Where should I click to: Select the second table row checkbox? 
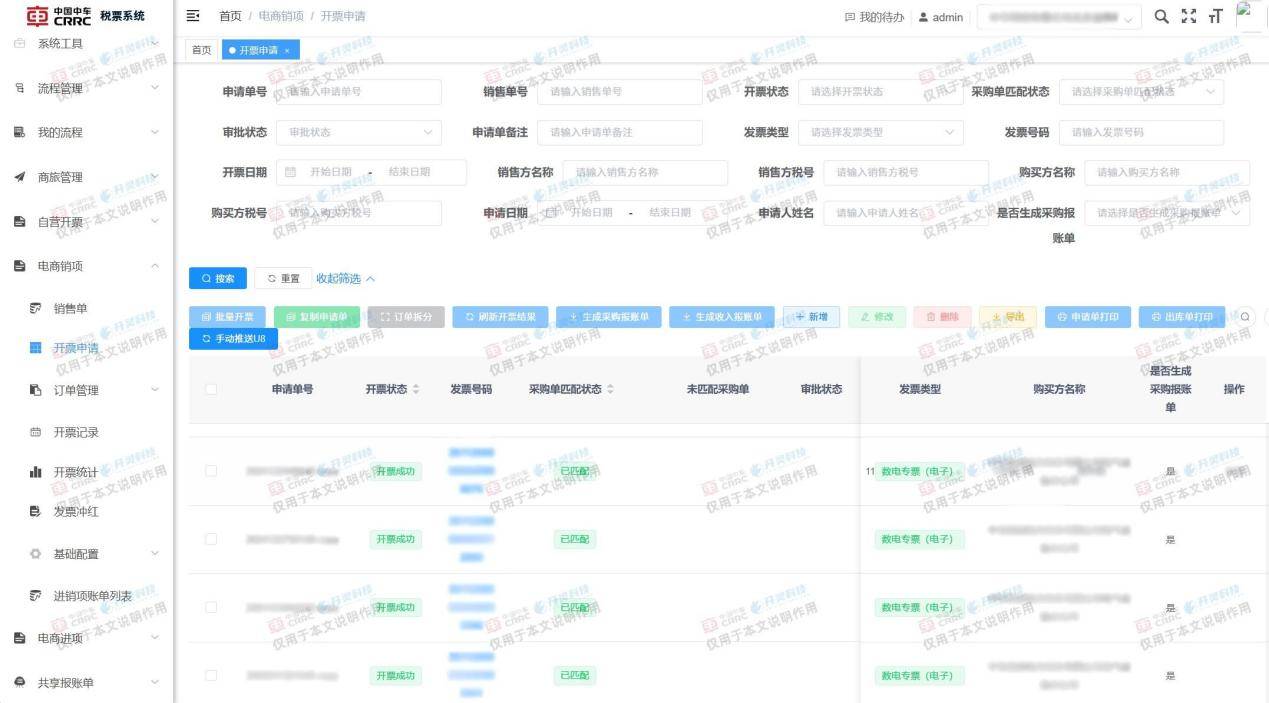(211, 539)
